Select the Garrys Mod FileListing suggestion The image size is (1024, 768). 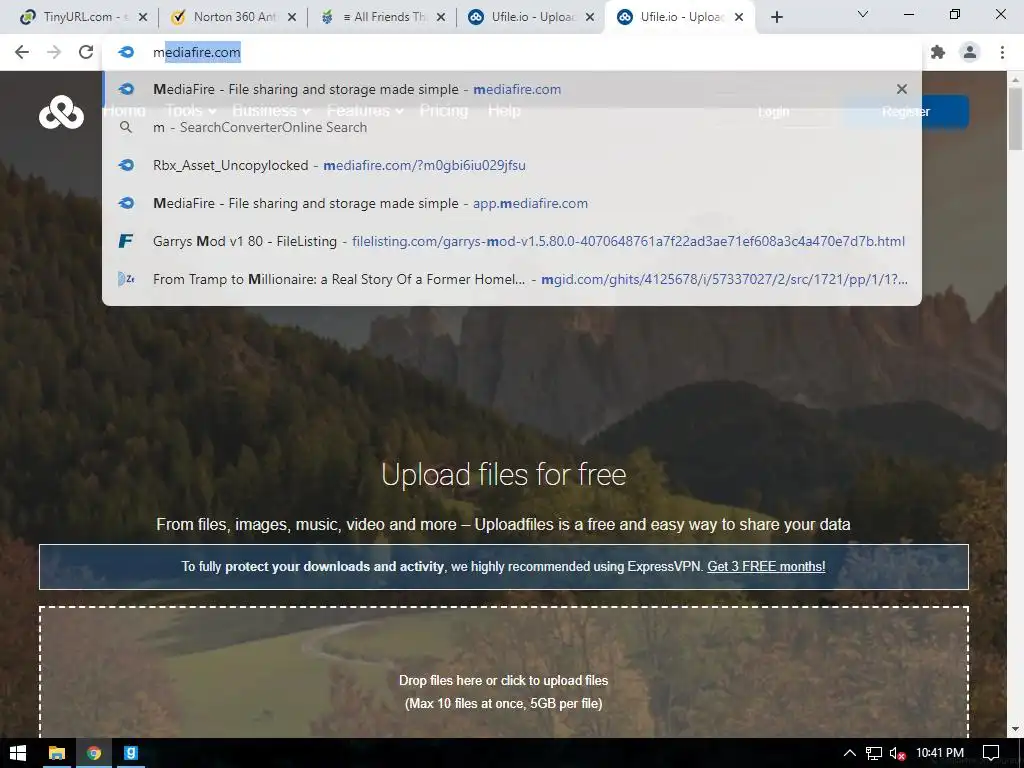[512, 241]
